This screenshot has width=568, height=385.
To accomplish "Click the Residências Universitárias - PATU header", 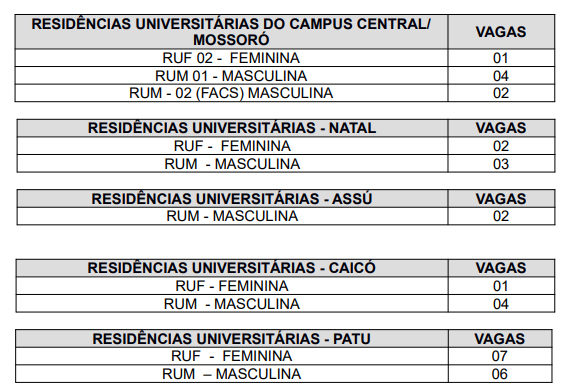I will 232,339.
